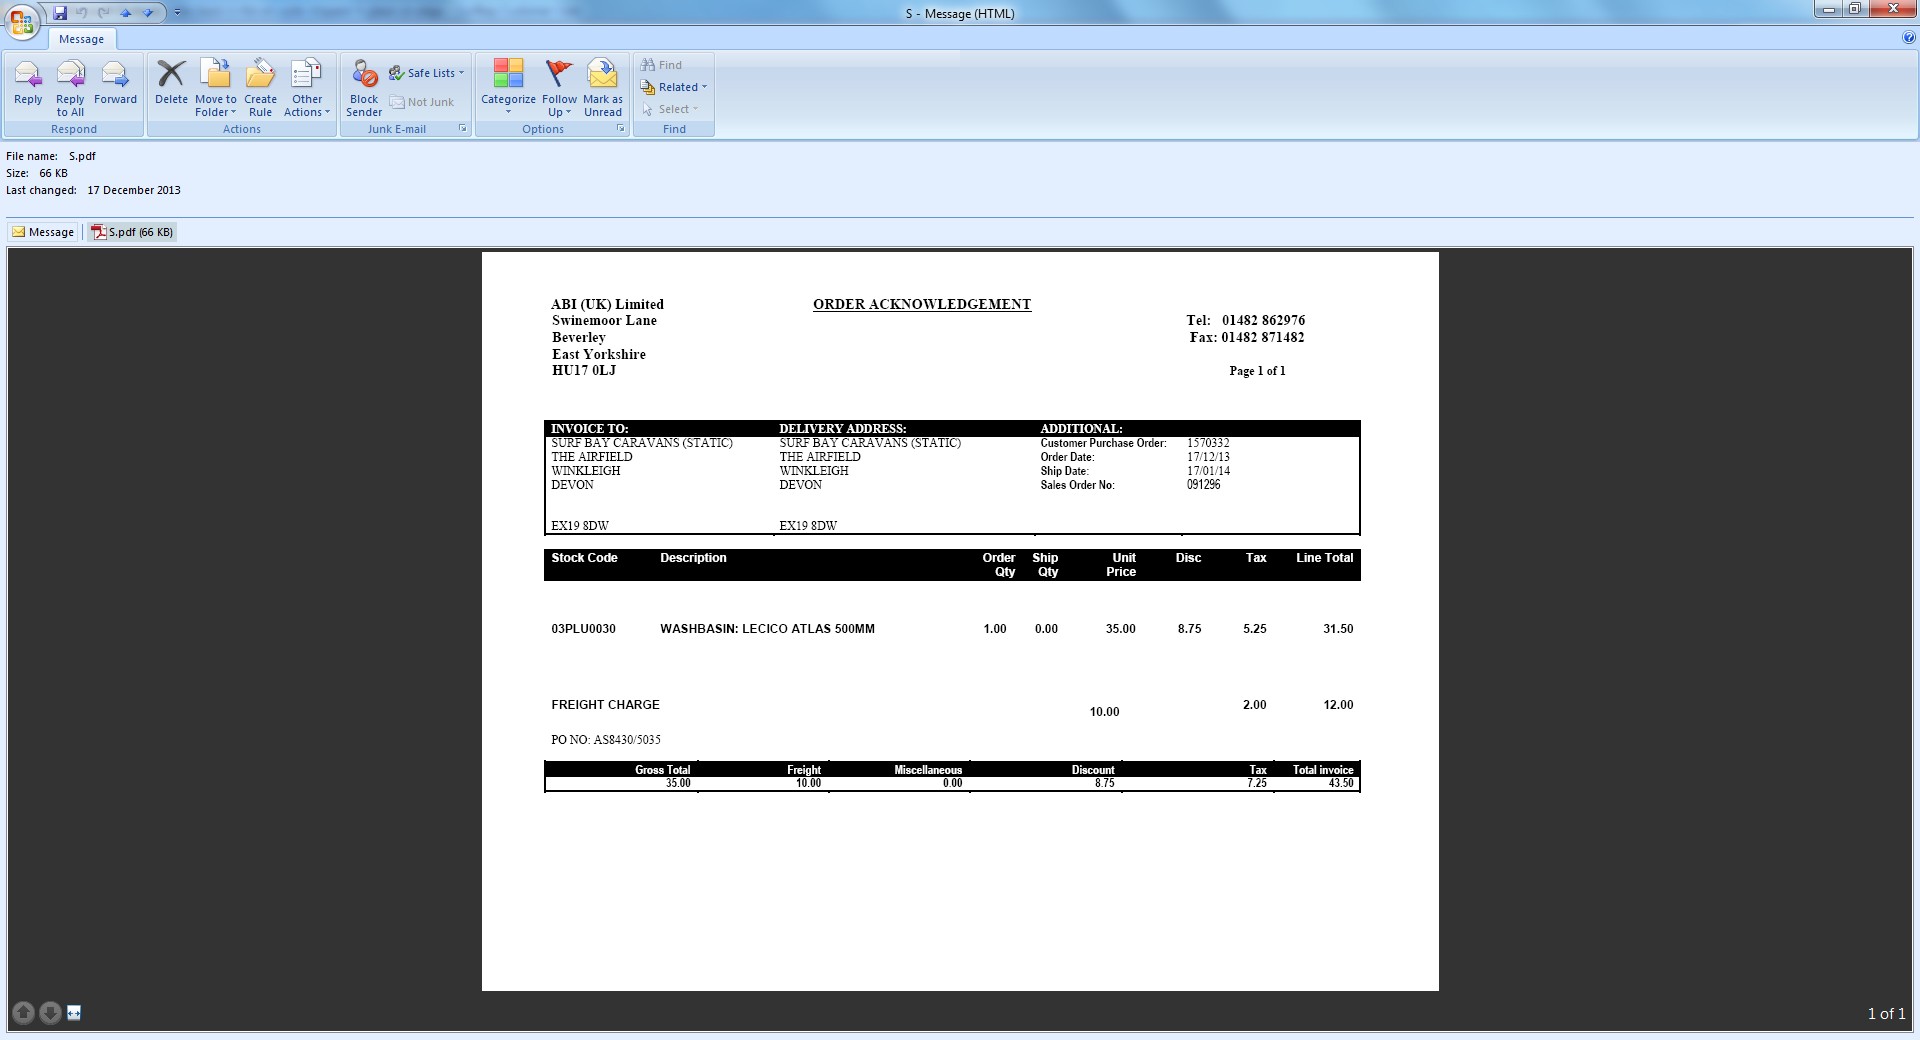Click Reply to All

(x=70, y=87)
